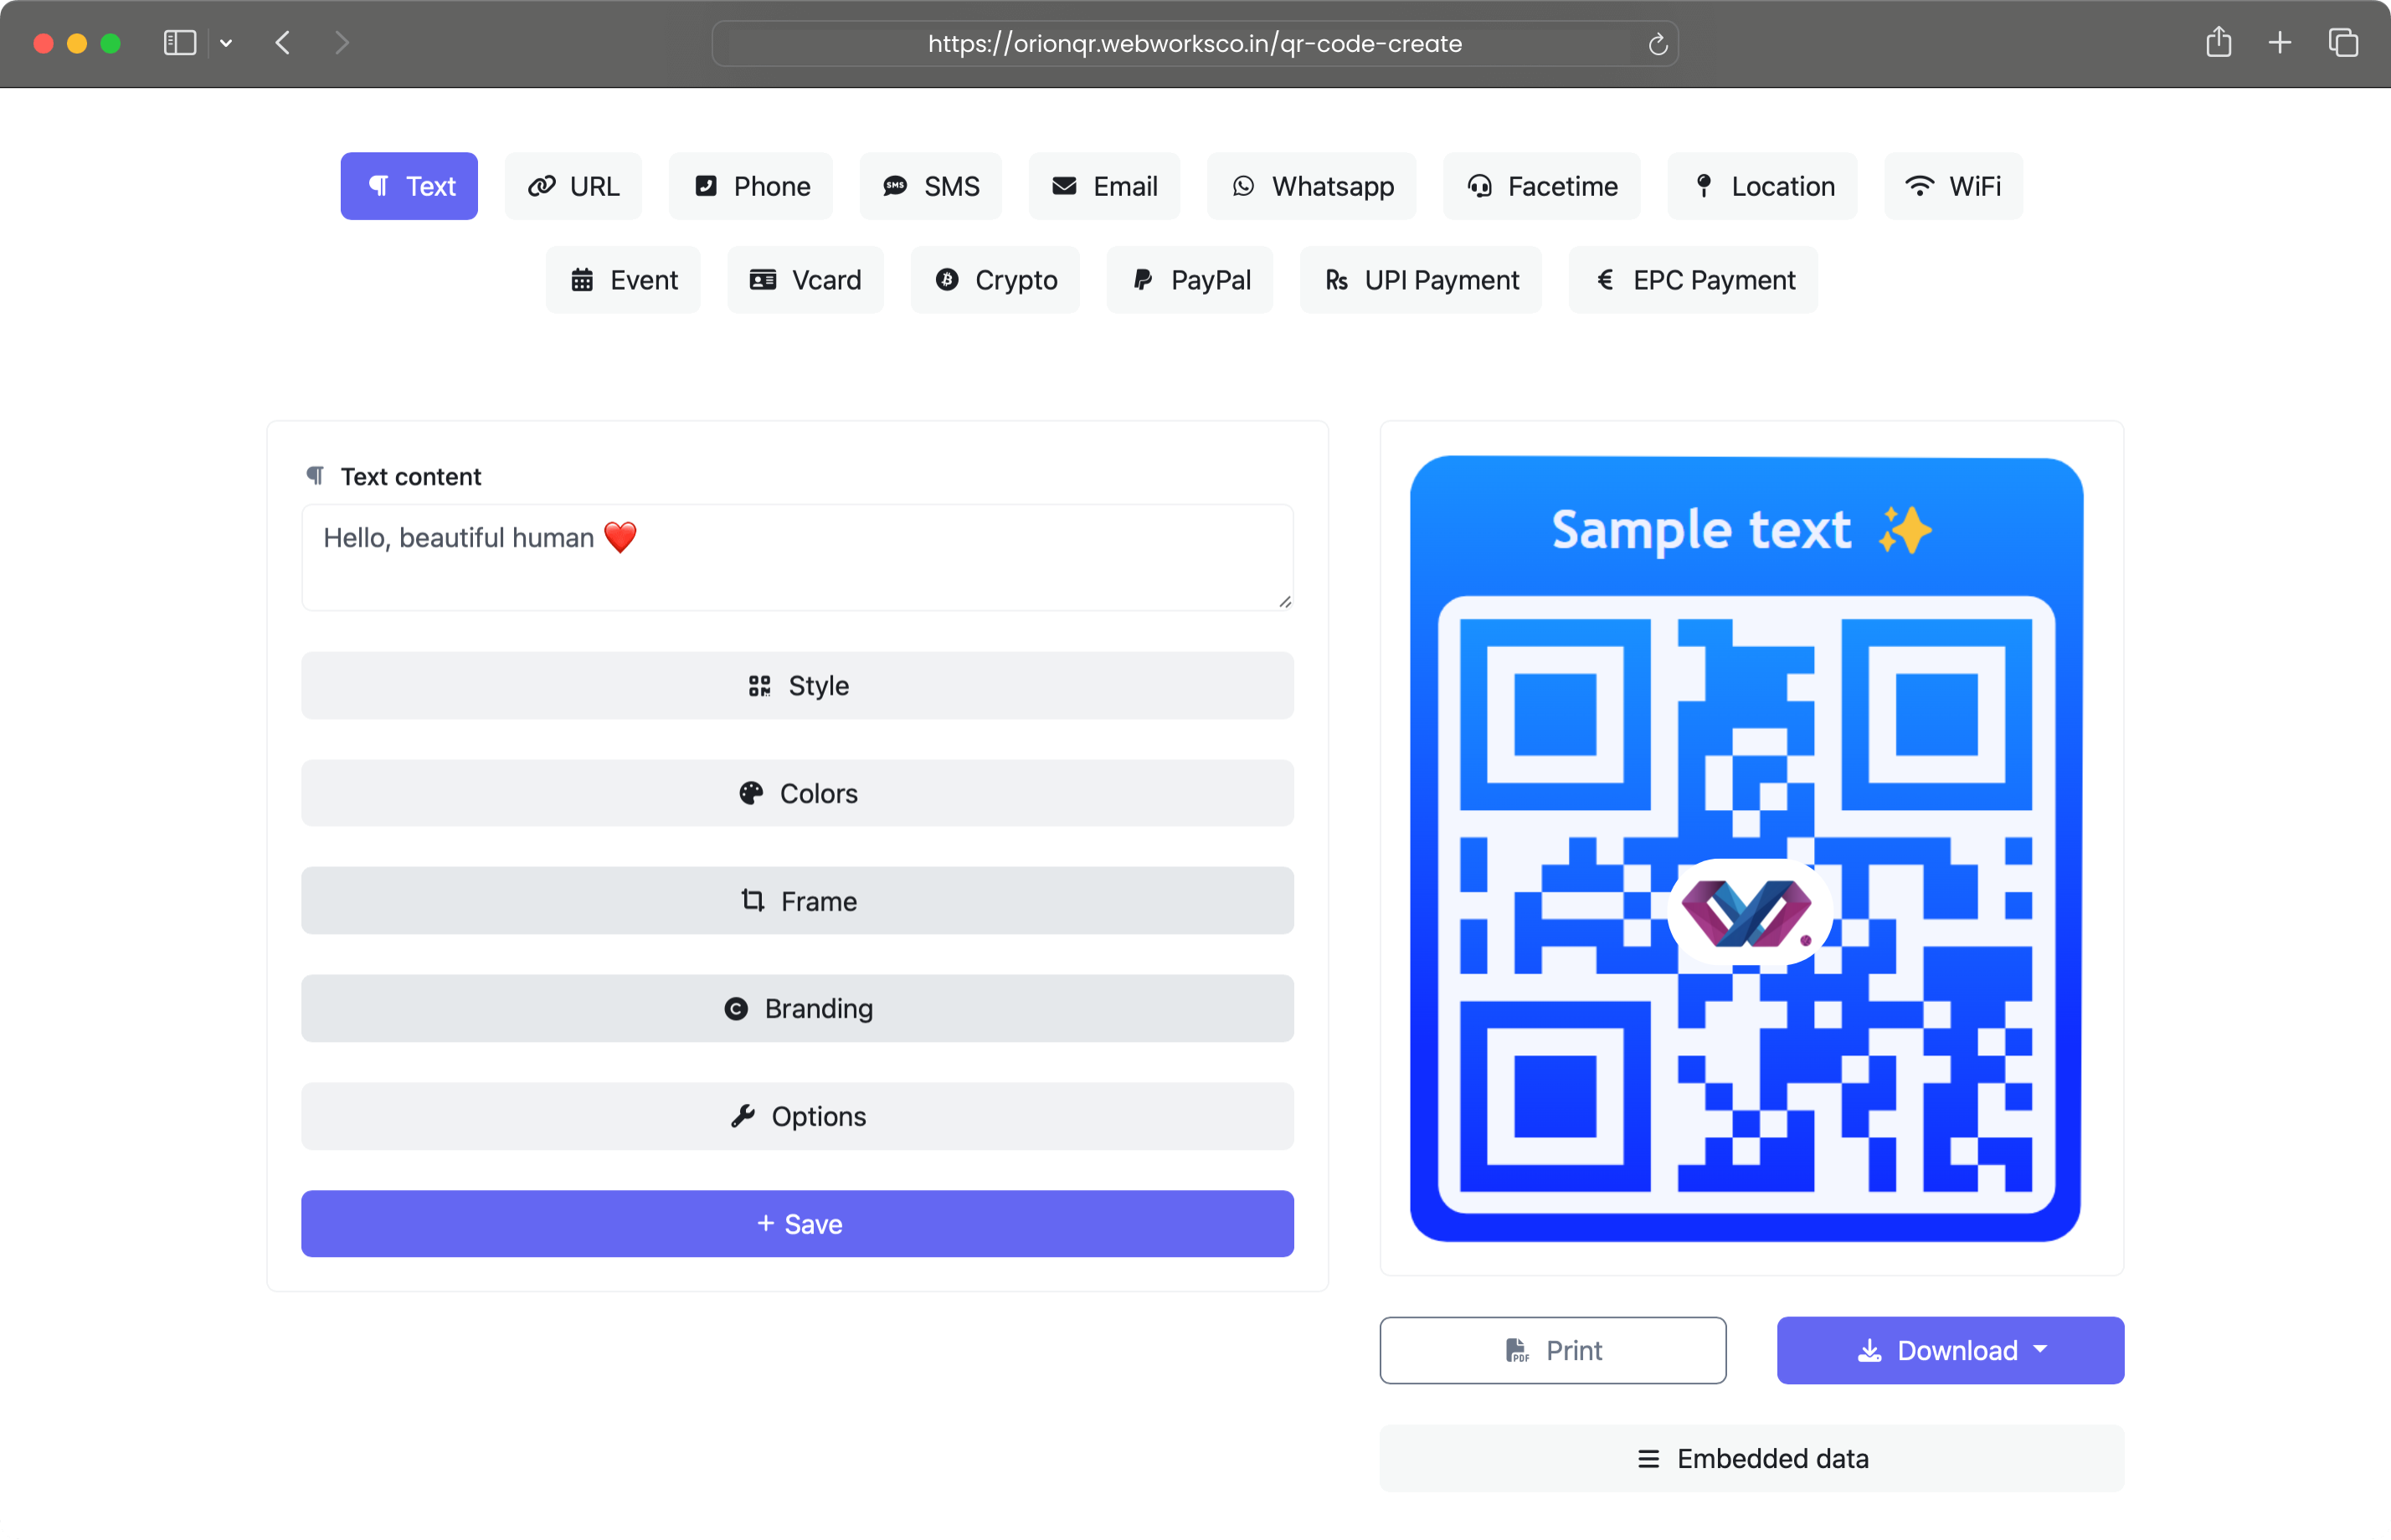
Task: Click the text content input field
Action: [797, 558]
